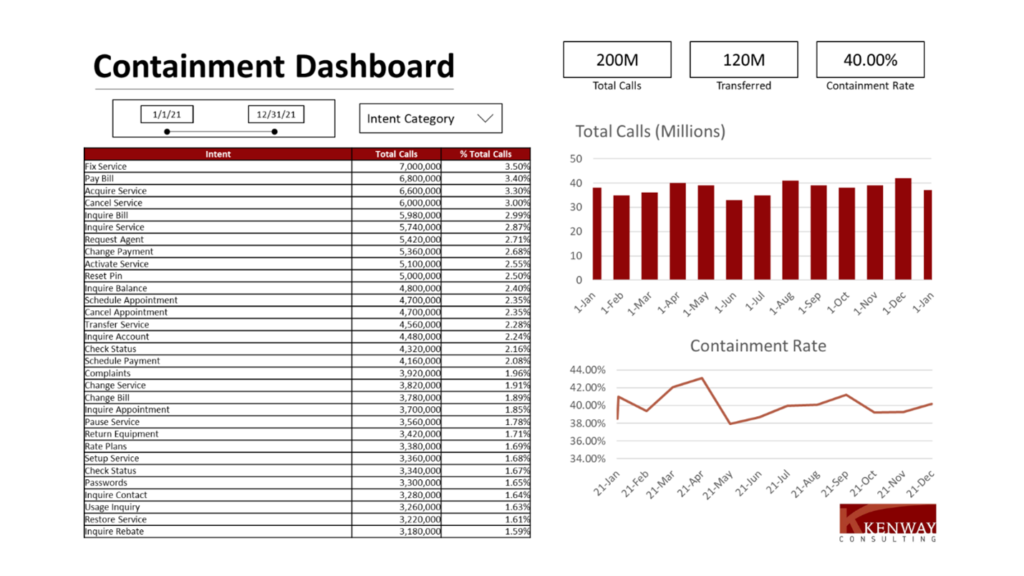
Task: Click the 7,000,000 total calls cell
Action: (396, 167)
